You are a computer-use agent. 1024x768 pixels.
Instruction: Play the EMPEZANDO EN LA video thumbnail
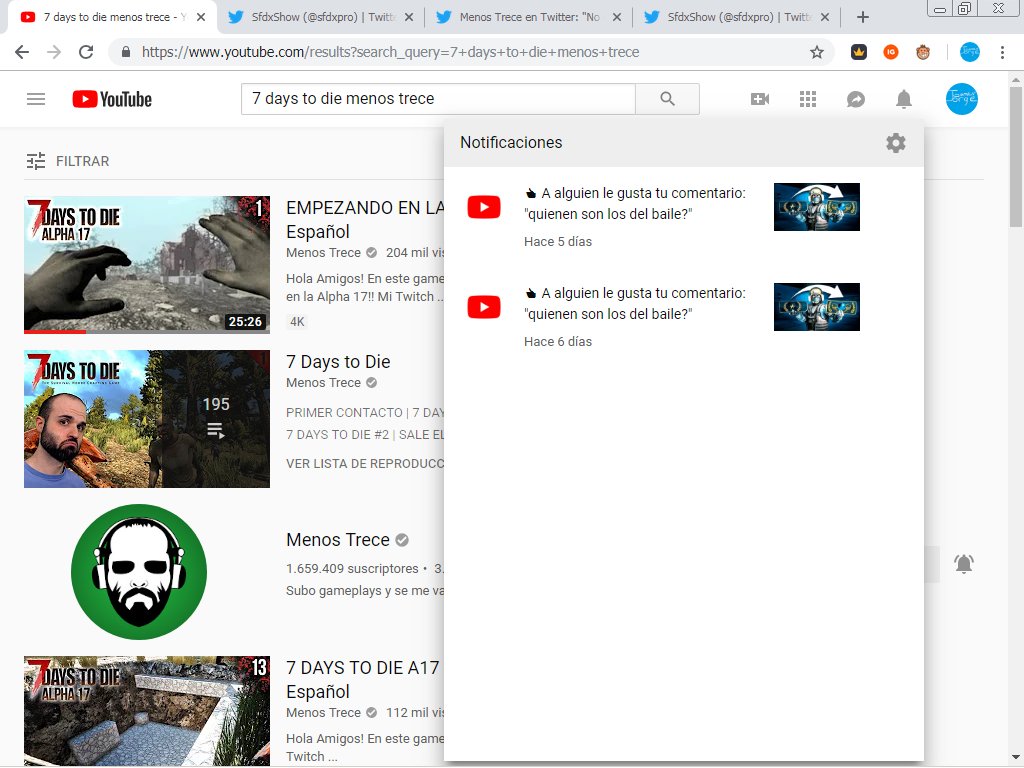147,264
